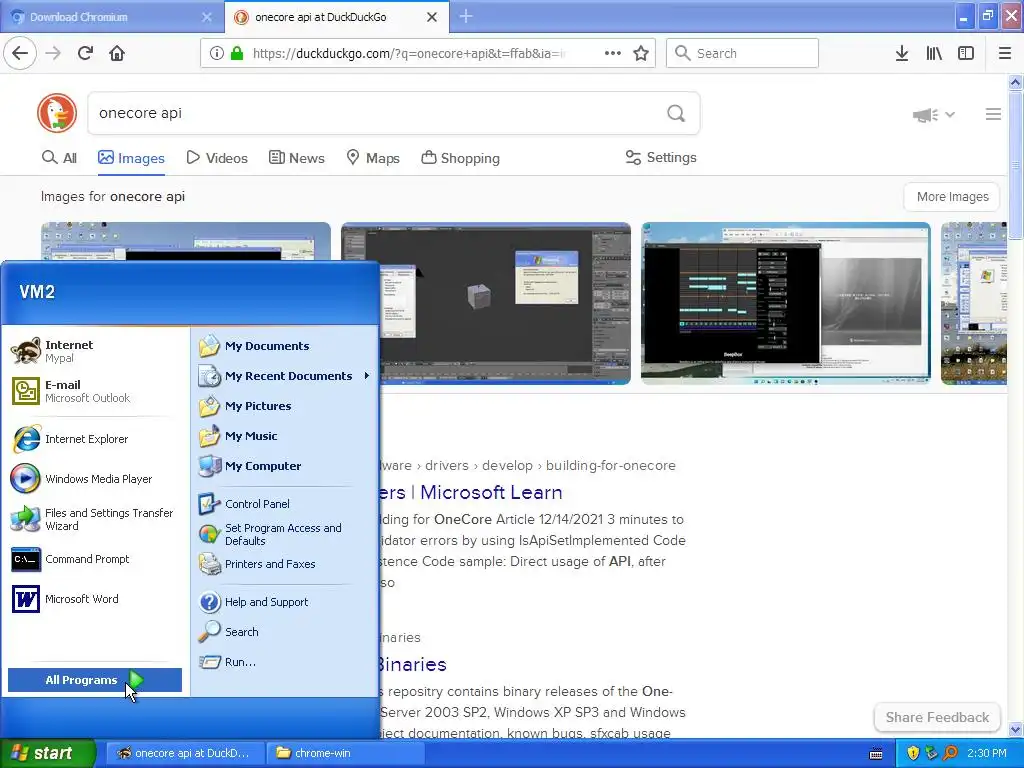Screen dimensions: 1024x768
Task: Open the on-screen keyboard tray icon
Action: click(876, 754)
